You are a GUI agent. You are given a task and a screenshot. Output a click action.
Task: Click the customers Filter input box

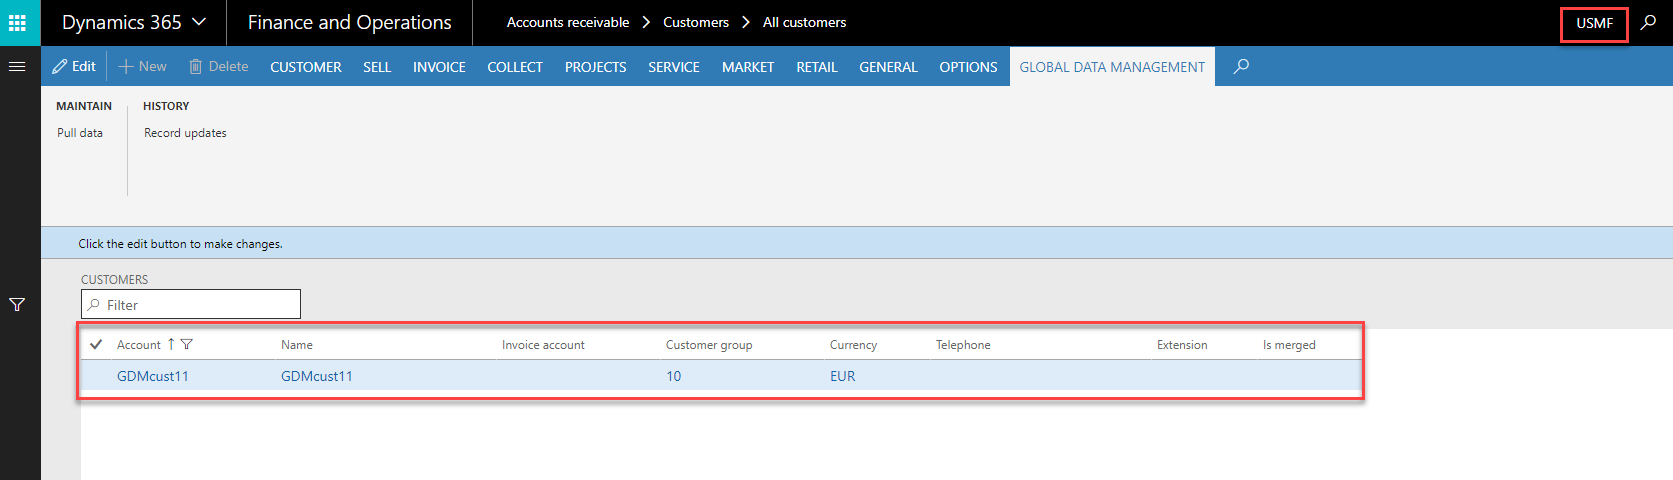click(x=191, y=304)
